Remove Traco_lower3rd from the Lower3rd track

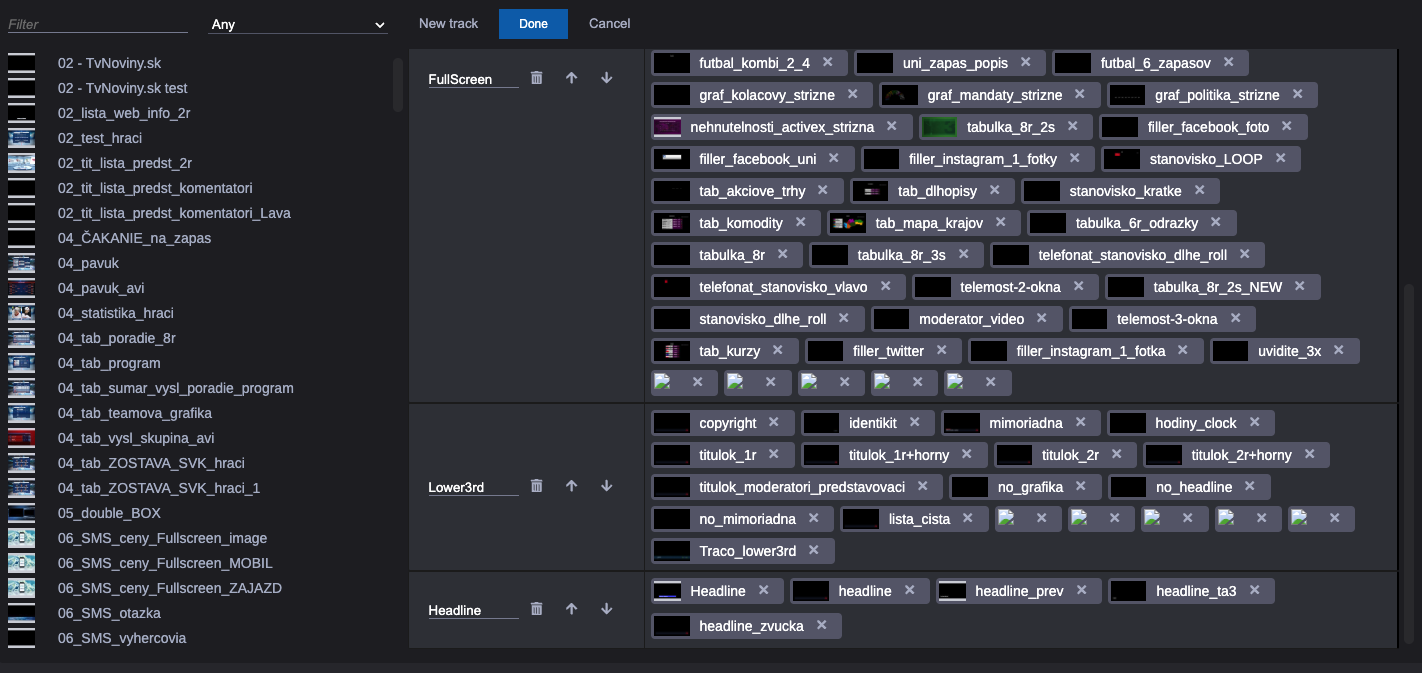(x=814, y=550)
